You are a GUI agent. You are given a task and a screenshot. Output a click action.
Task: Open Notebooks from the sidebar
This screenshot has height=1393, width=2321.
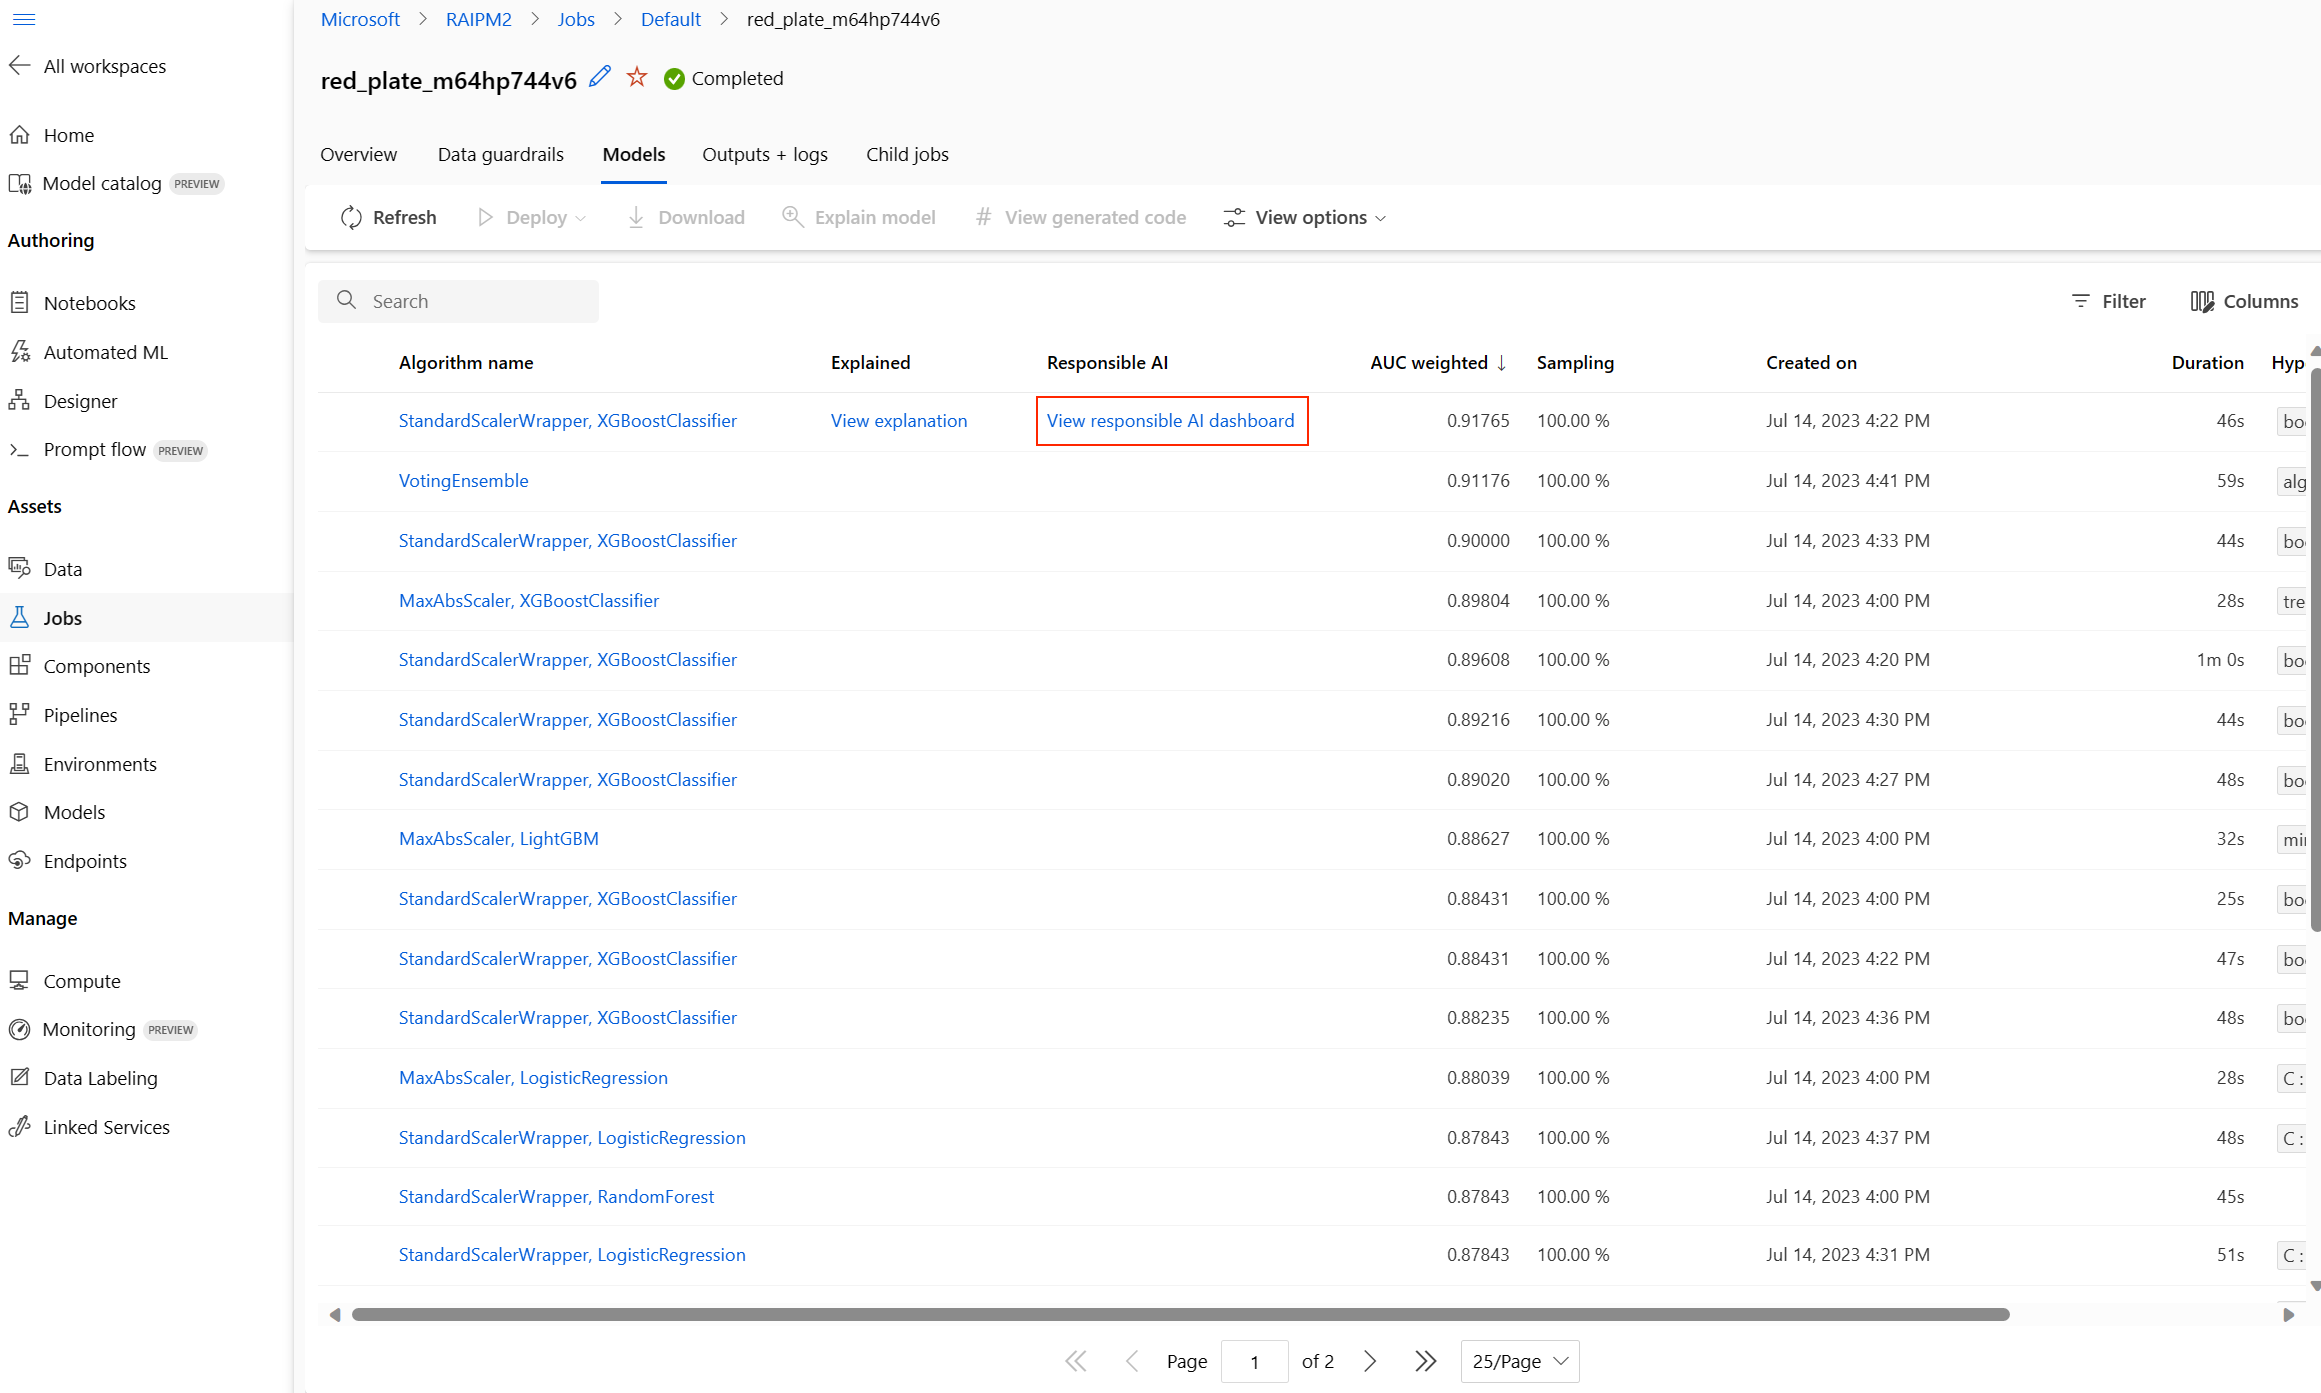click(x=89, y=303)
